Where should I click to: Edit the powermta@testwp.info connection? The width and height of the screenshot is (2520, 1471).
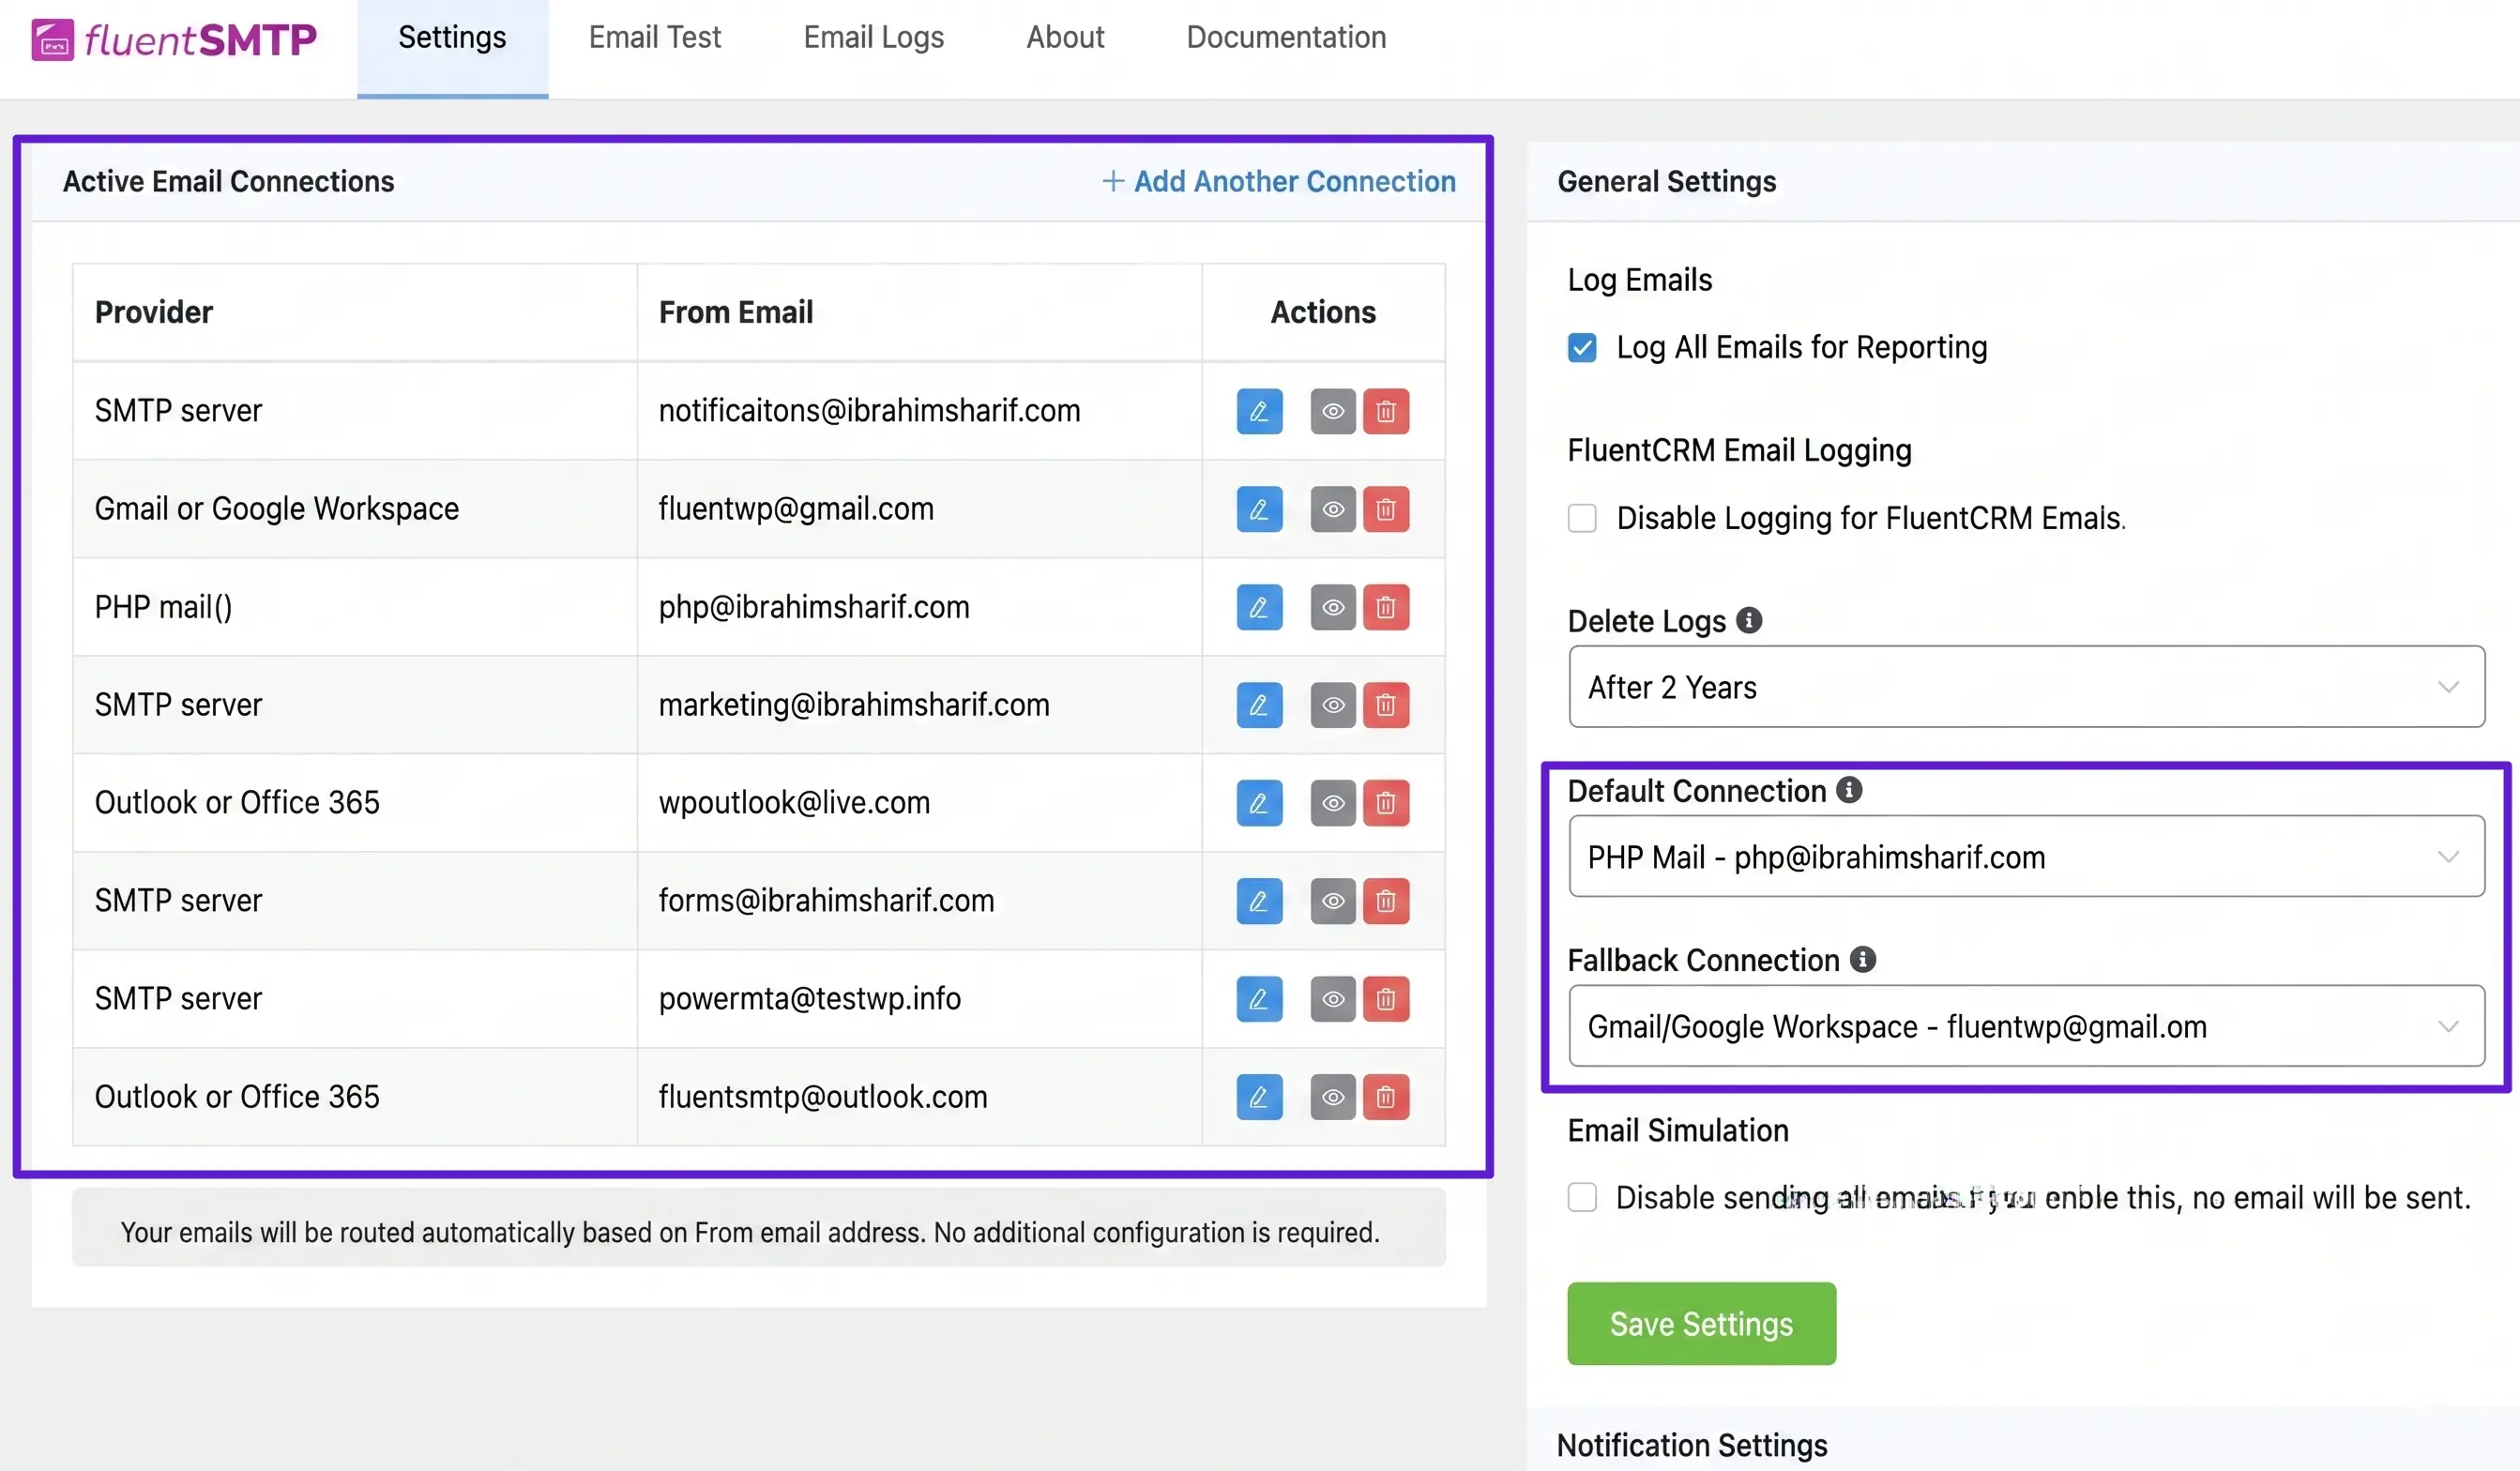1259,999
